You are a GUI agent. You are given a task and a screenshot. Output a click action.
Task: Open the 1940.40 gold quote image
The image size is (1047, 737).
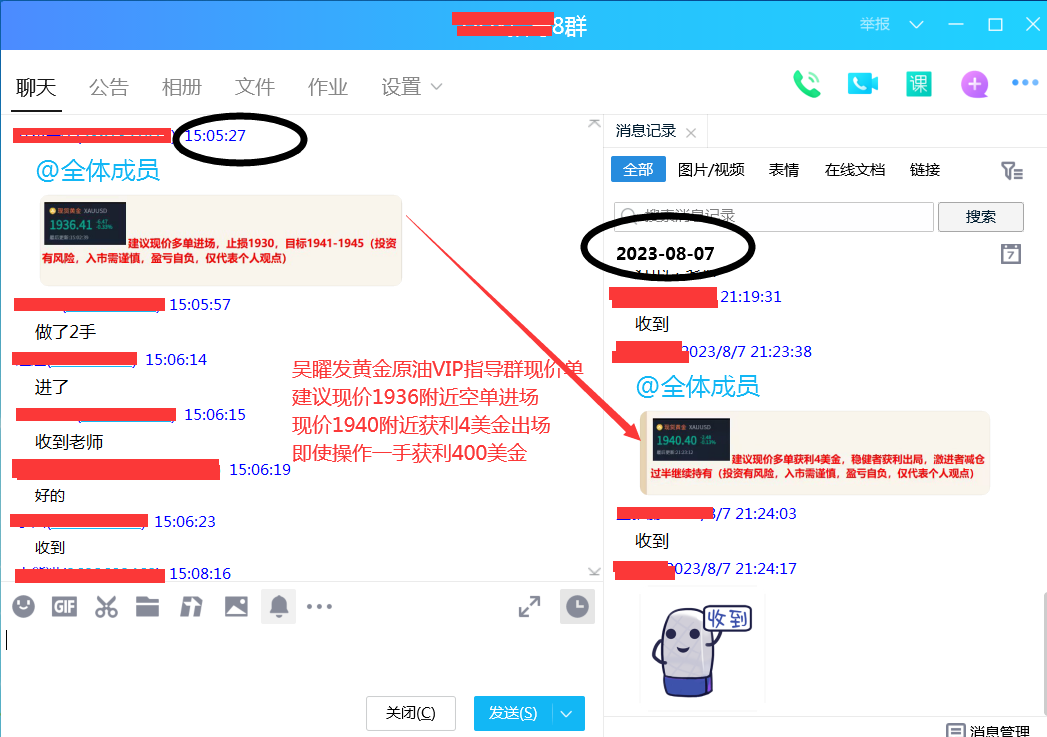(x=692, y=439)
